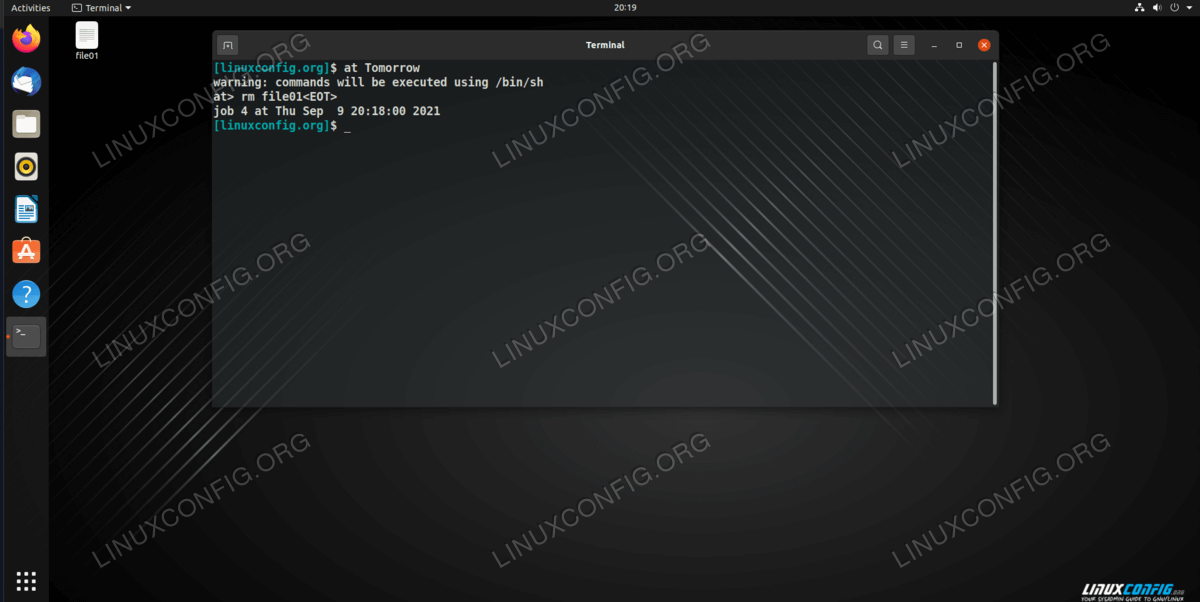The image size is (1200, 602).
Task: Open the Files manager in dock
Action: (x=26, y=124)
